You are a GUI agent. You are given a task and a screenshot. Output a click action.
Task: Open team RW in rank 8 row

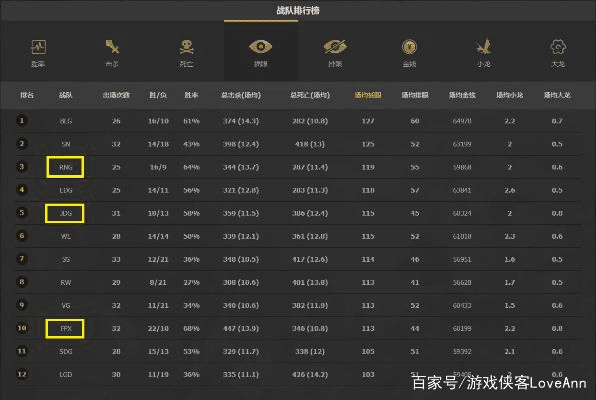pyautogui.click(x=66, y=283)
